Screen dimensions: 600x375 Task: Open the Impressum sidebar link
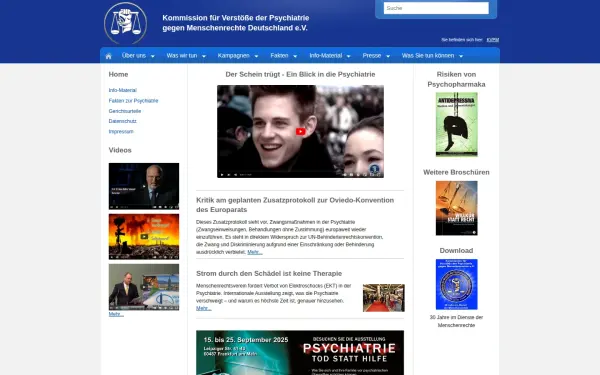click(121, 131)
